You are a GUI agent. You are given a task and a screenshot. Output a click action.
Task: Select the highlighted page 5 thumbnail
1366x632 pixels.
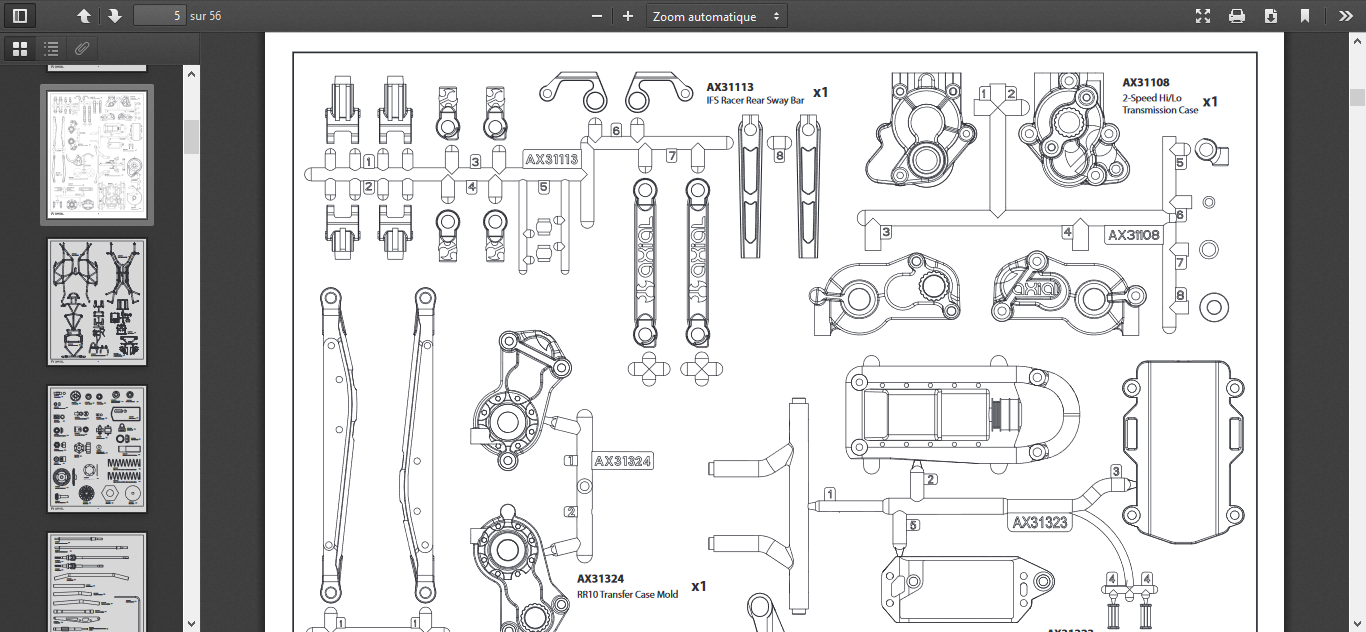tap(97, 155)
